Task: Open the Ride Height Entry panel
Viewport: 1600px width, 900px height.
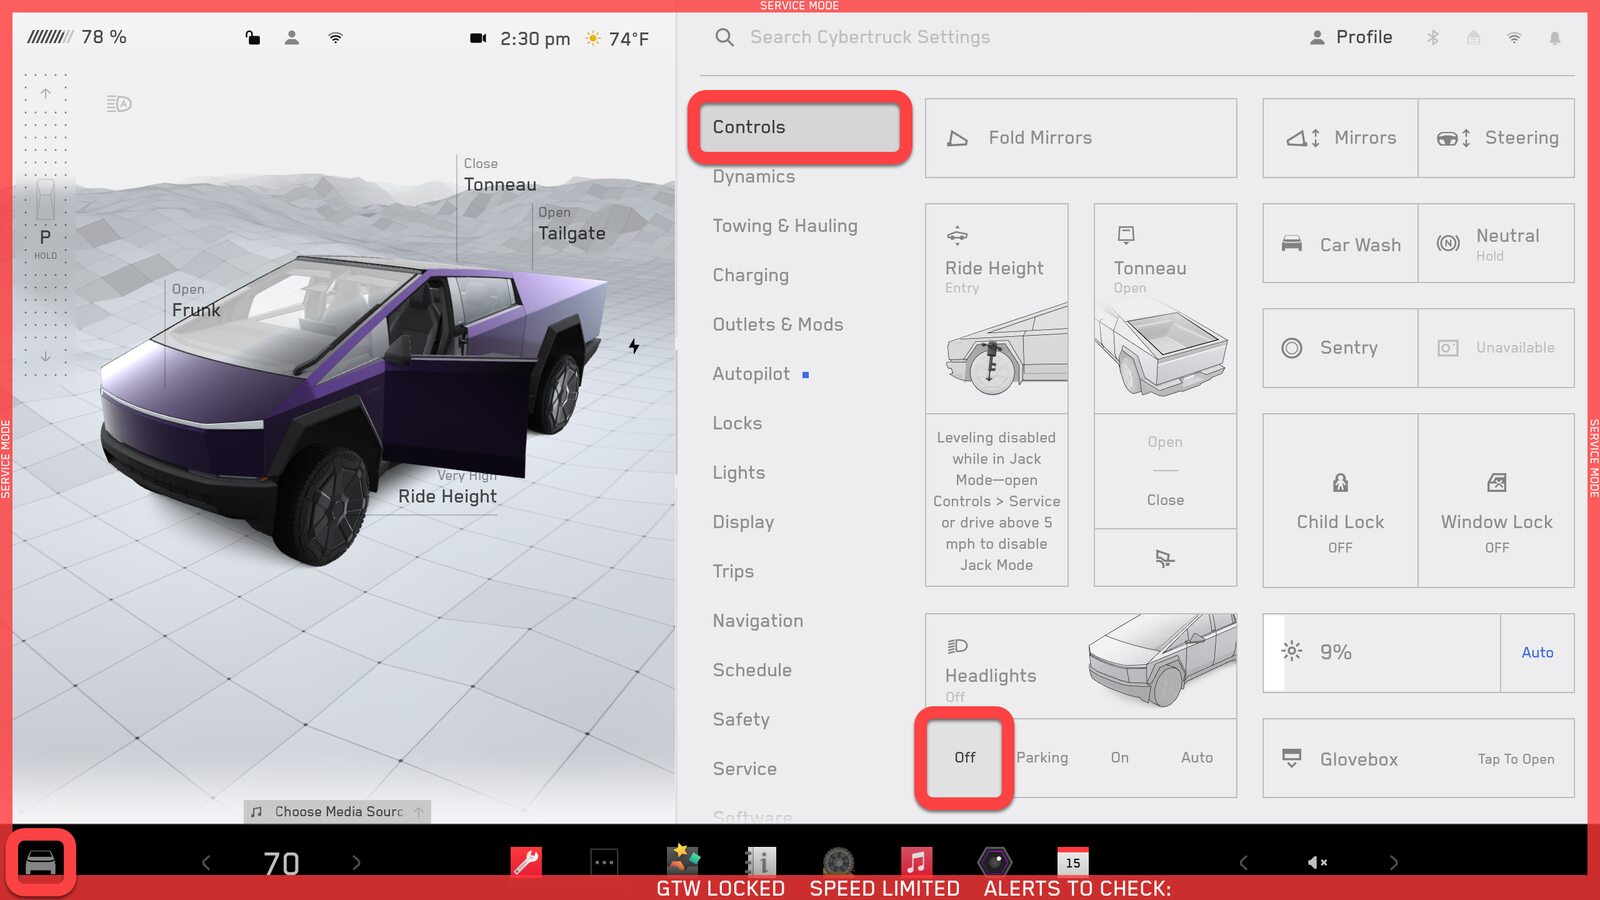Action: coord(996,308)
